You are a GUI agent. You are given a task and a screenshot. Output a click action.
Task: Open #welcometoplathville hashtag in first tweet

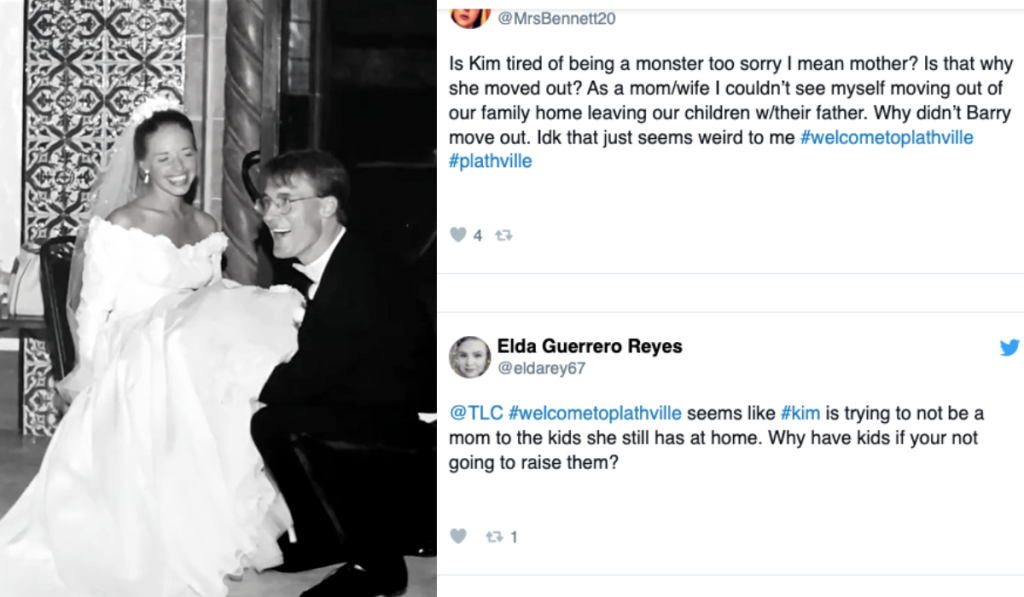click(x=886, y=138)
